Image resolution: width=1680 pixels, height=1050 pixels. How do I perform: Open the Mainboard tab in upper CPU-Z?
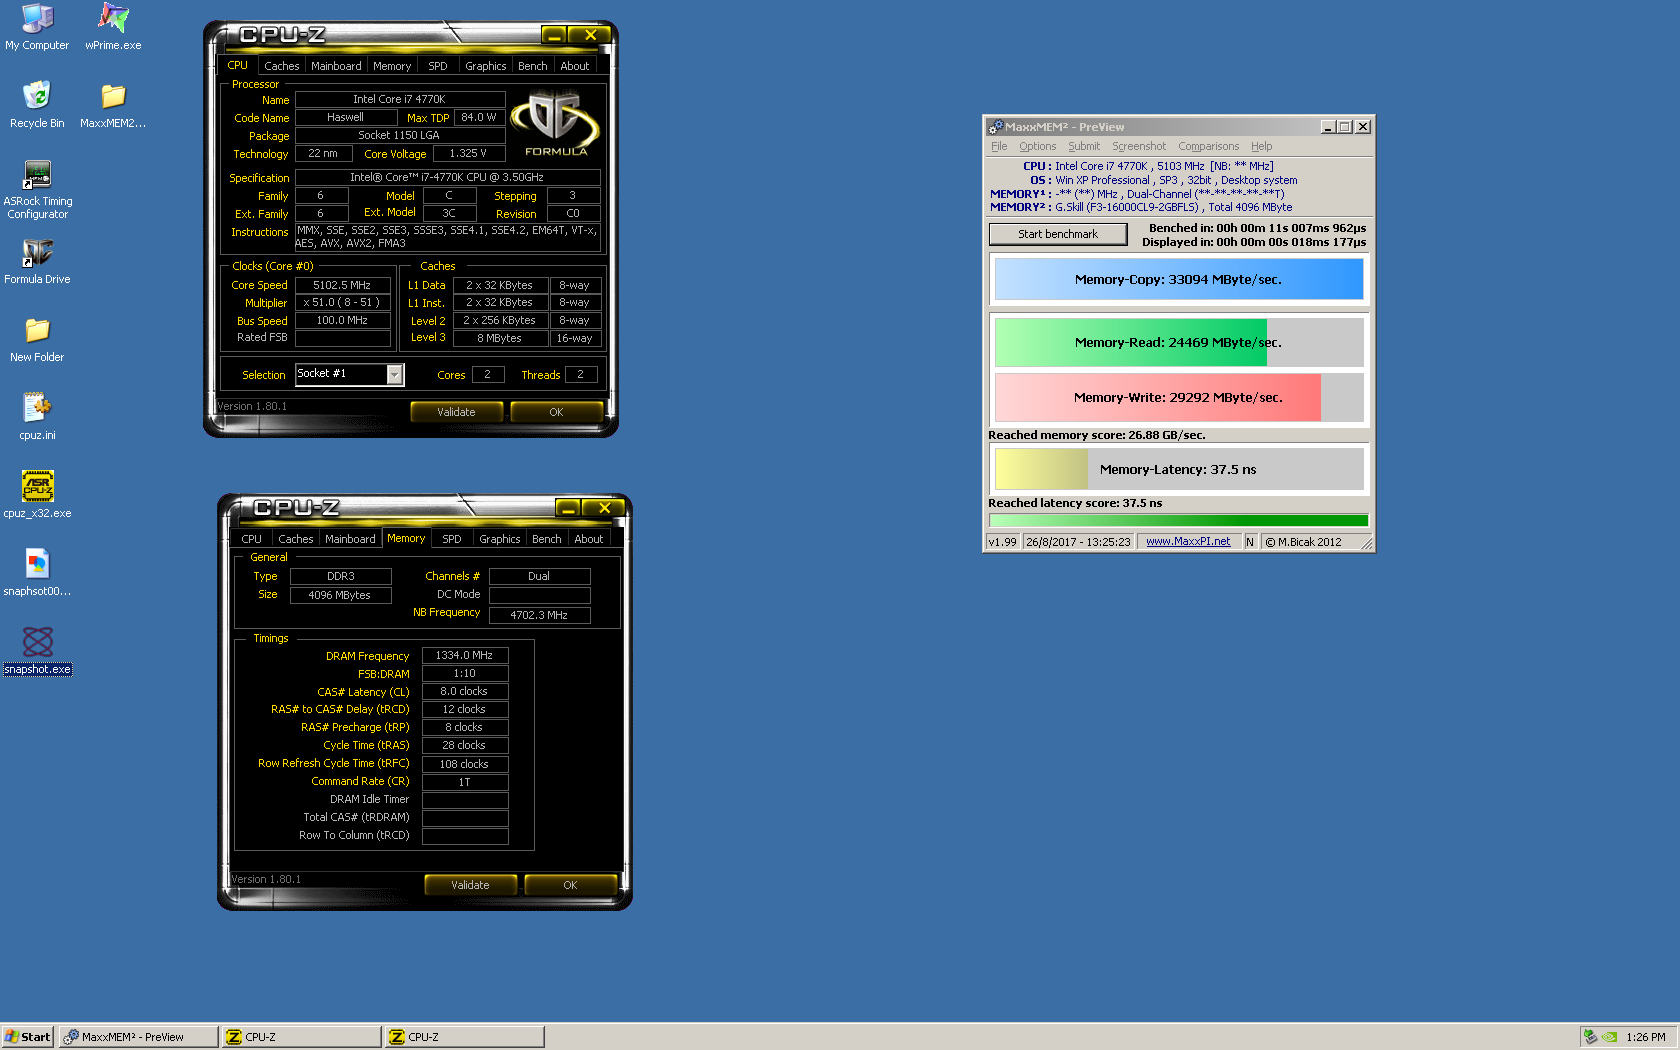point(336,66)
